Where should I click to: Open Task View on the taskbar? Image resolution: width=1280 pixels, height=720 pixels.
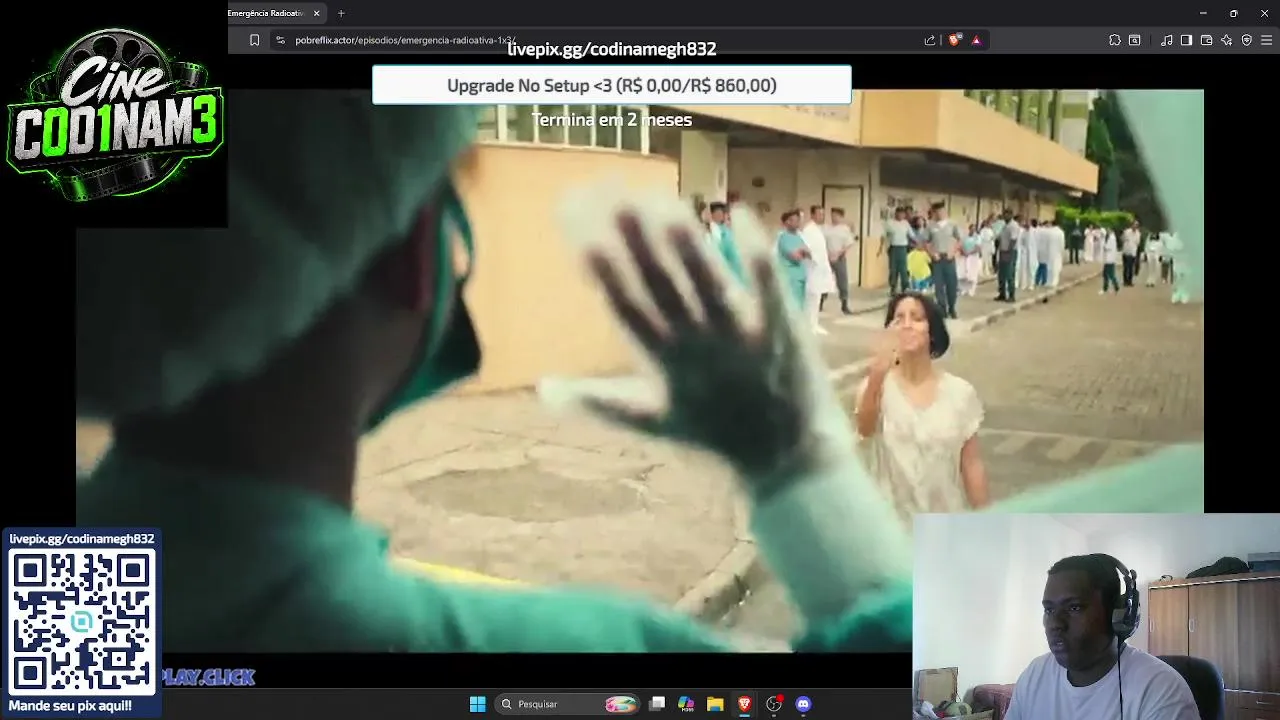click(x=657, y=704)
